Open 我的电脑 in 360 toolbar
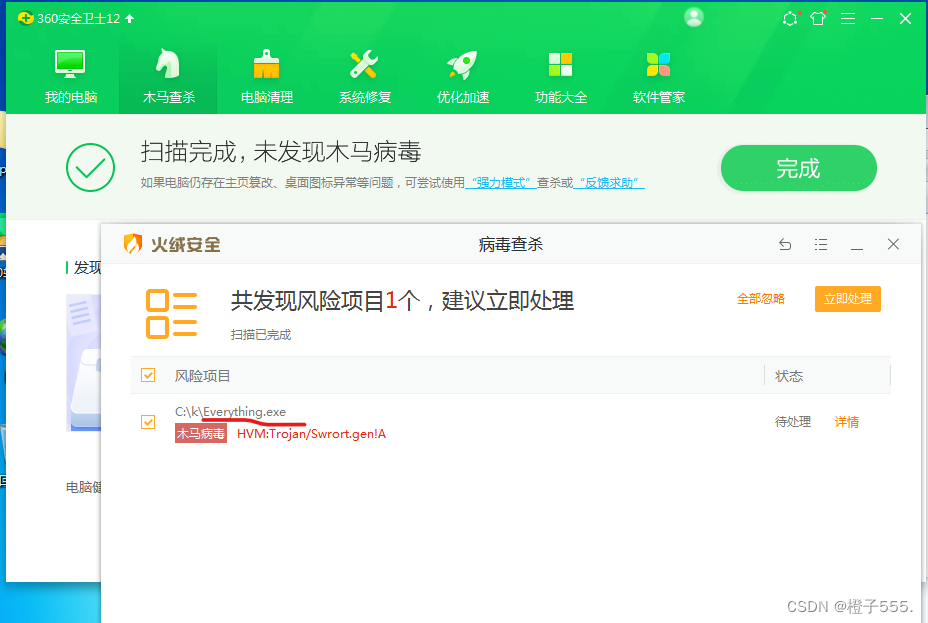The width and height of the screenshot is (928, 623). [70, 77]
